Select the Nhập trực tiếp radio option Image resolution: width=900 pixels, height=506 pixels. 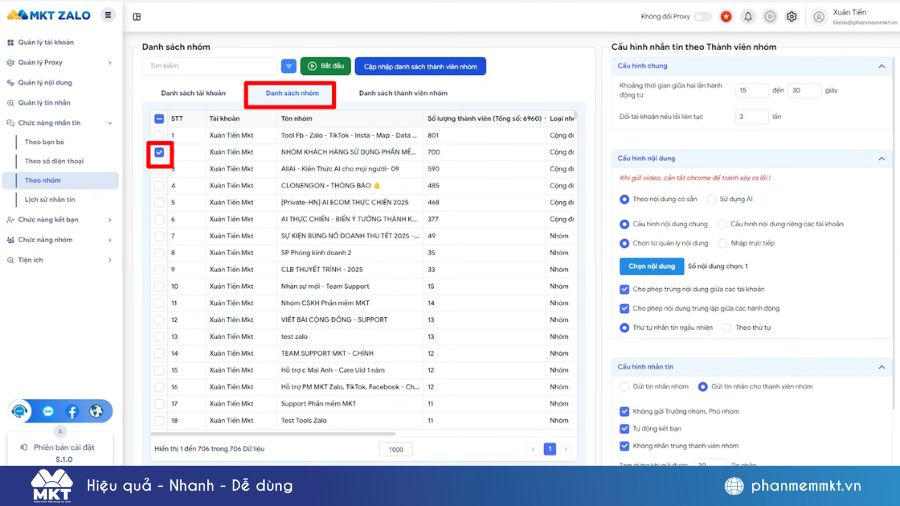pos(723,243)
